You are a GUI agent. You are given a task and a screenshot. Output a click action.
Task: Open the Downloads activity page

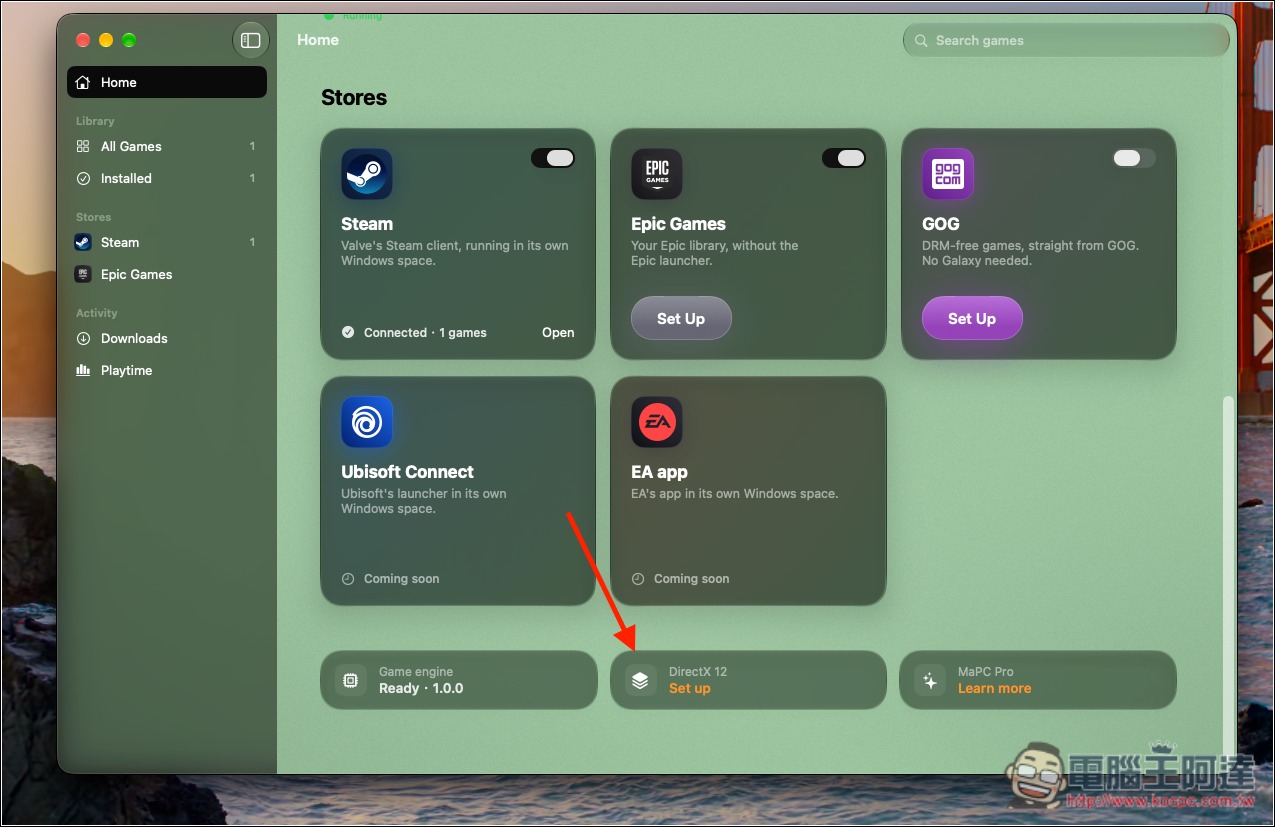click(167, 338)
